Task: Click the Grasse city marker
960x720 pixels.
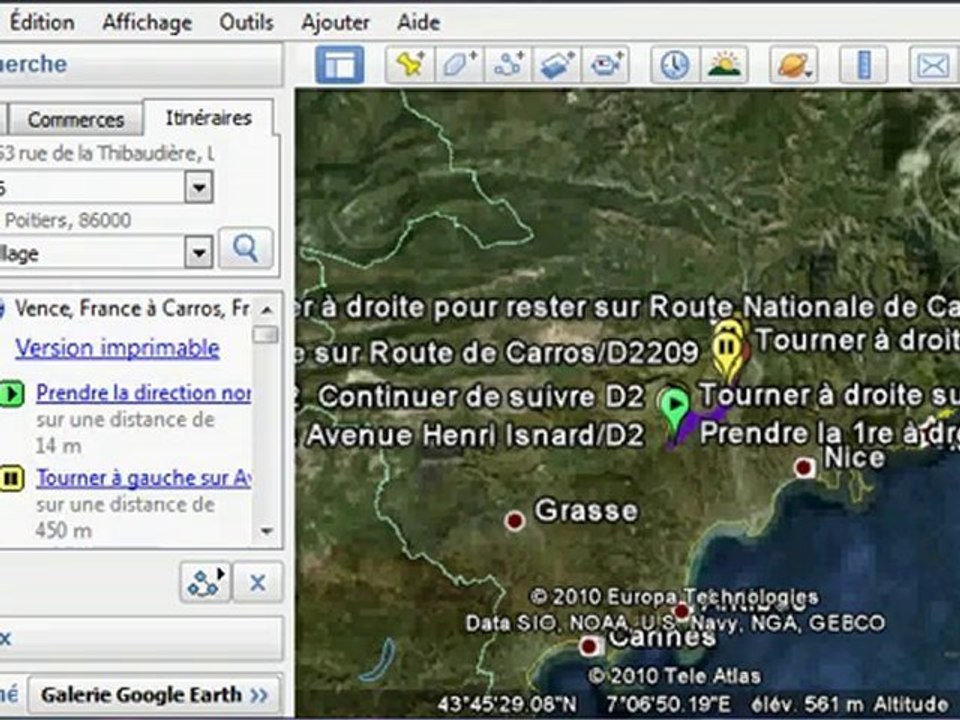Action: click(x=515, y=521)
